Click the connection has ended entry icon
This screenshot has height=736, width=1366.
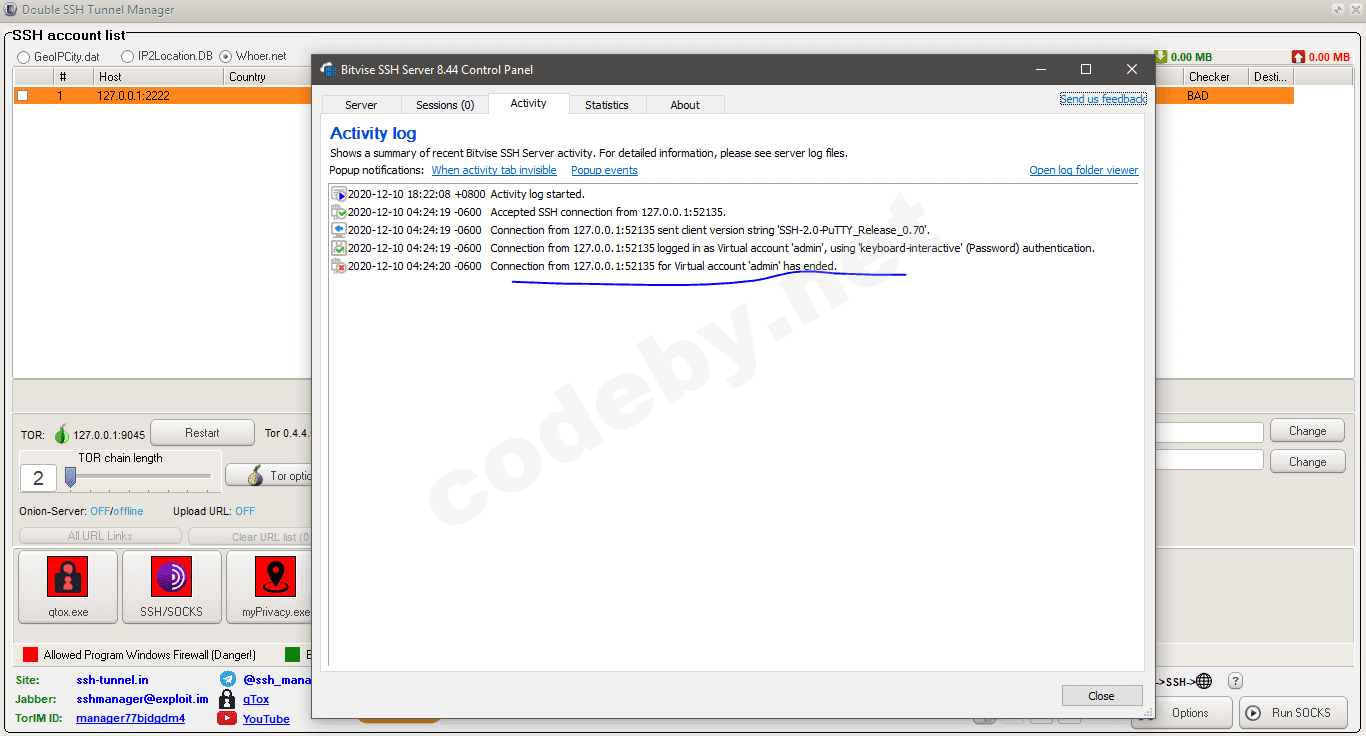[x=339, y=266]
